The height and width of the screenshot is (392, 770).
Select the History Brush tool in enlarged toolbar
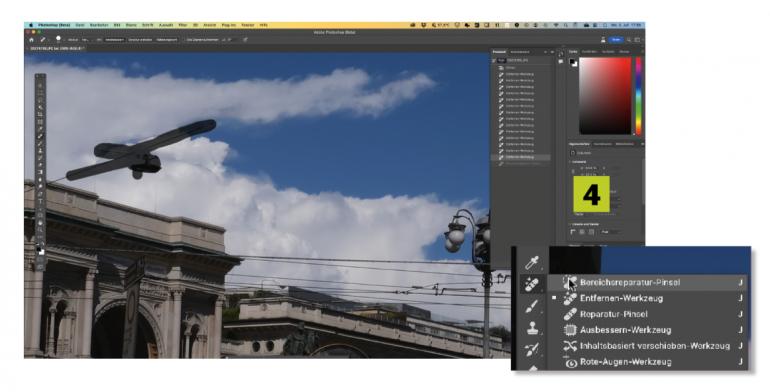tap(532, 349)
